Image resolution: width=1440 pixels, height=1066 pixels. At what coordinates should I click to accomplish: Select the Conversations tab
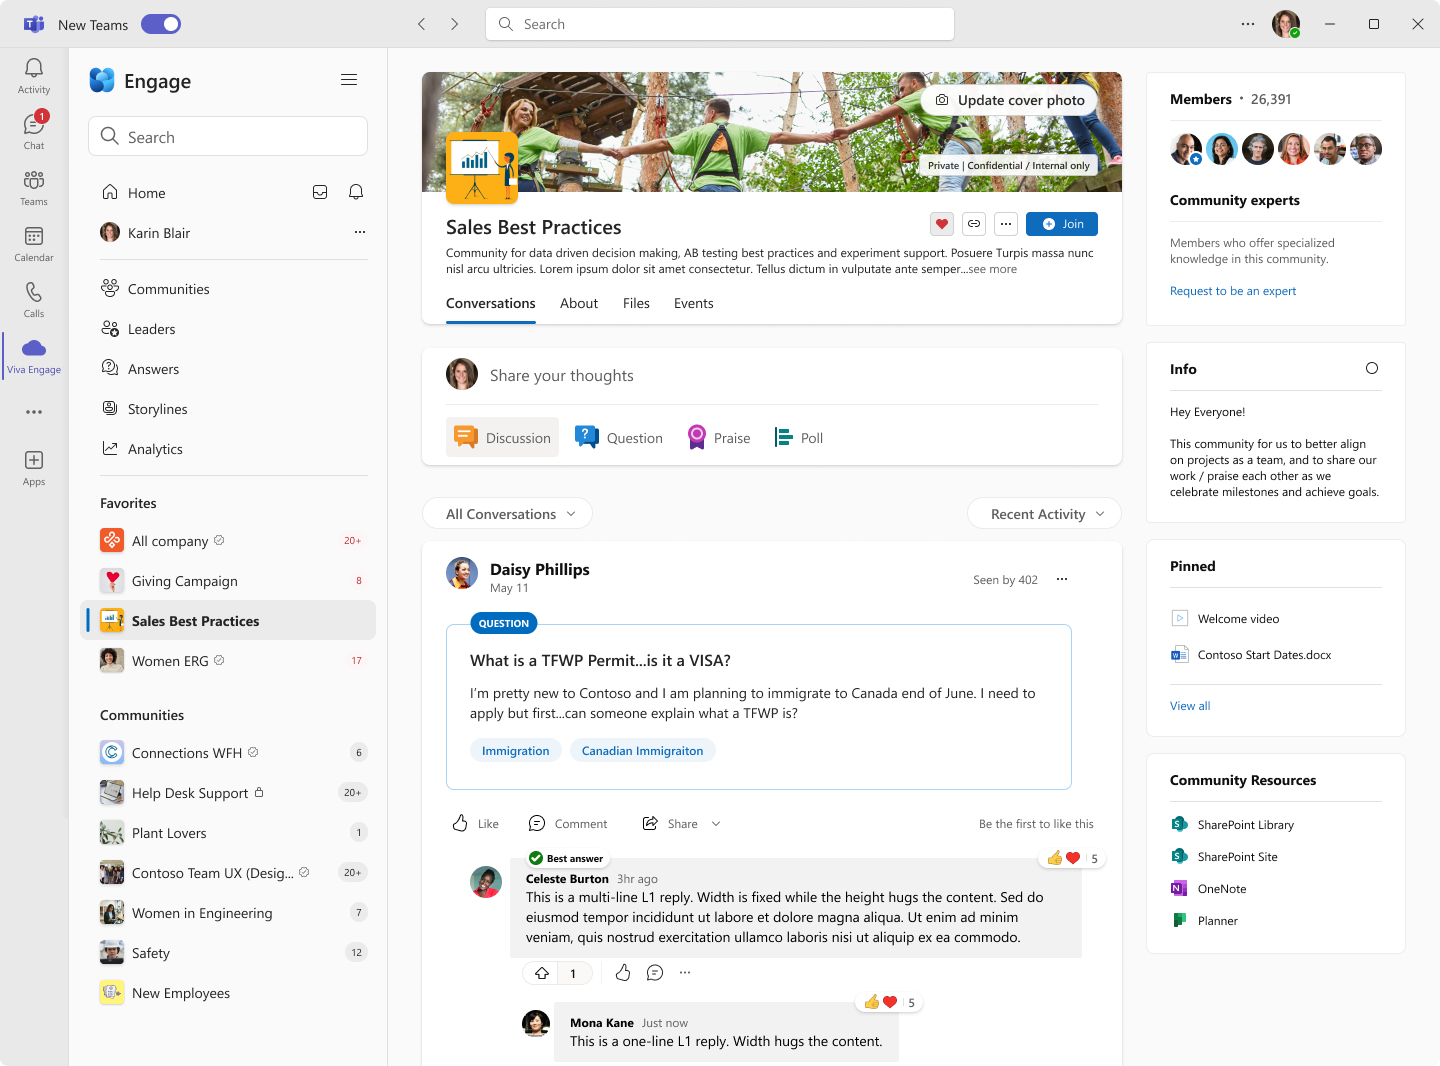tap(491, 303)
